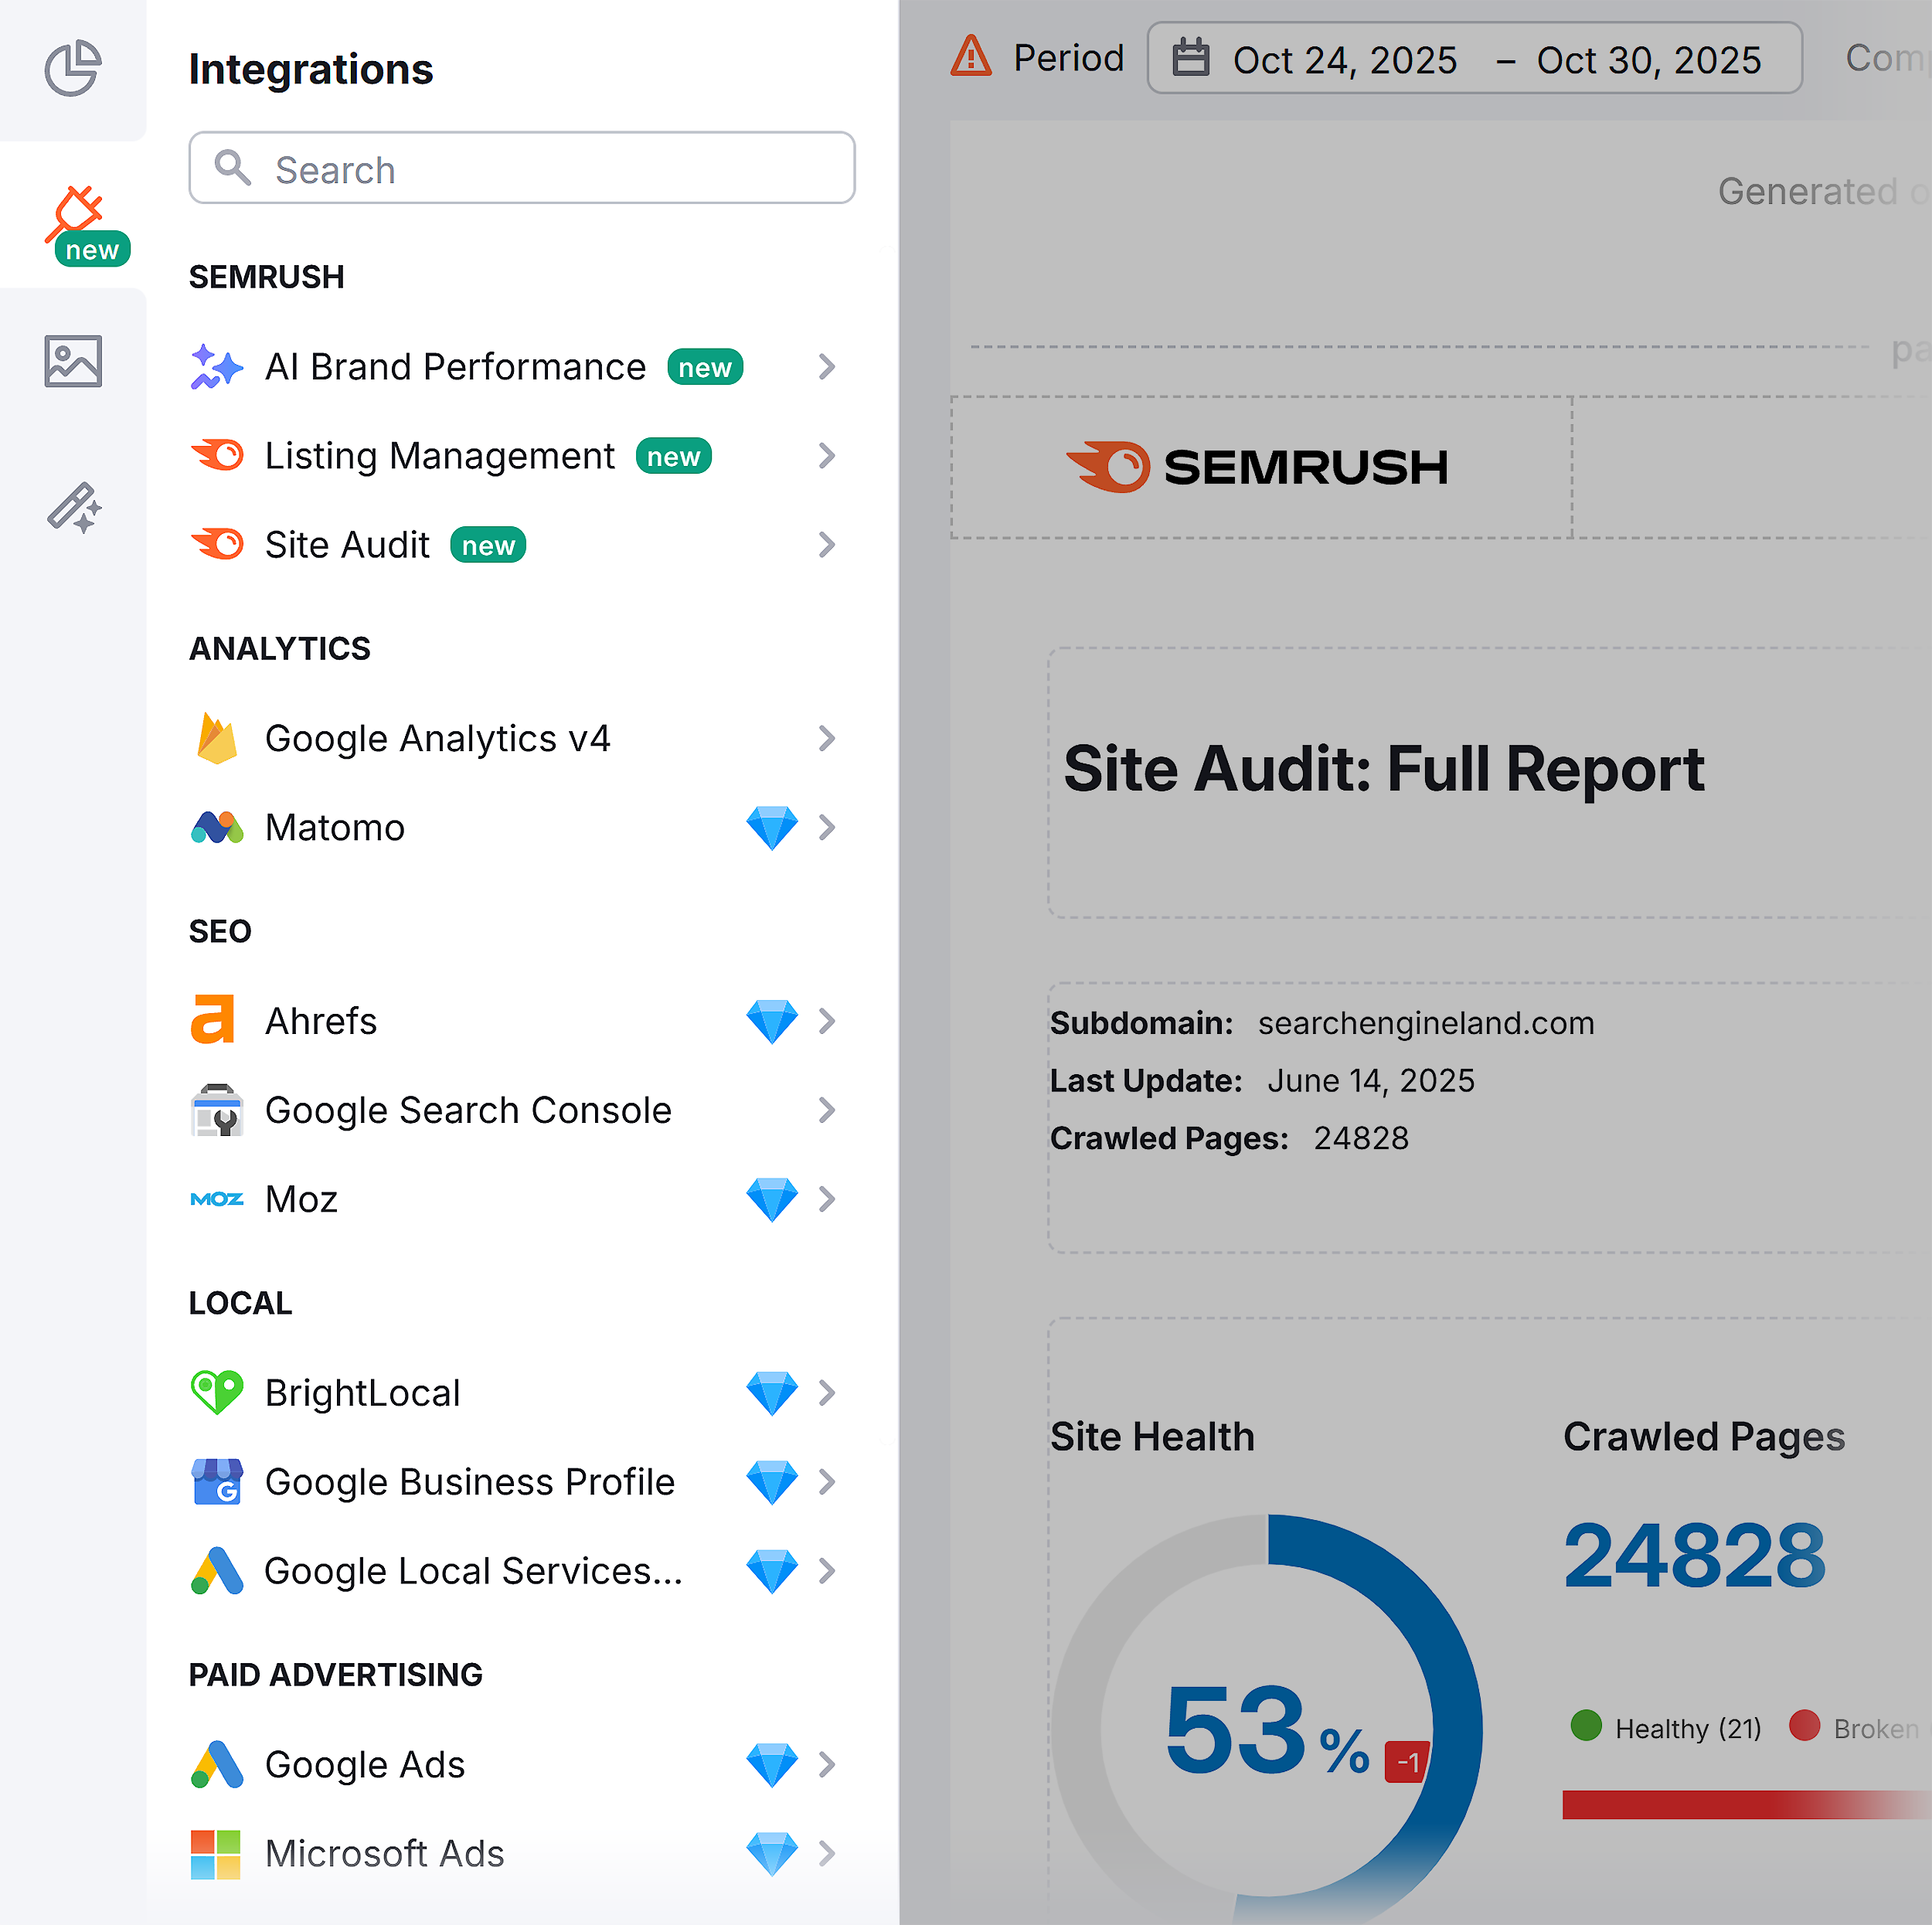The height and width of the screenshot is (1925, 1932).
Task: Click the Google Analytics v4 icon
Action: 216,738
